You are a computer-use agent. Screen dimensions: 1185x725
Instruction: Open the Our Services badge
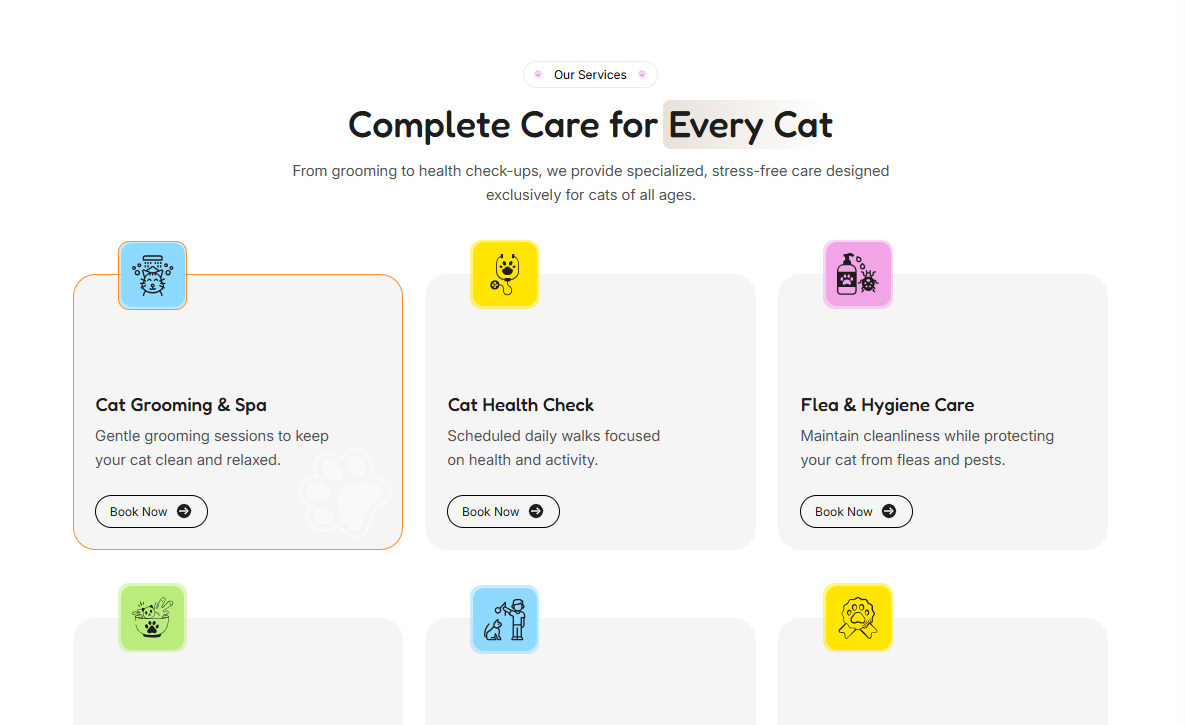590,74
